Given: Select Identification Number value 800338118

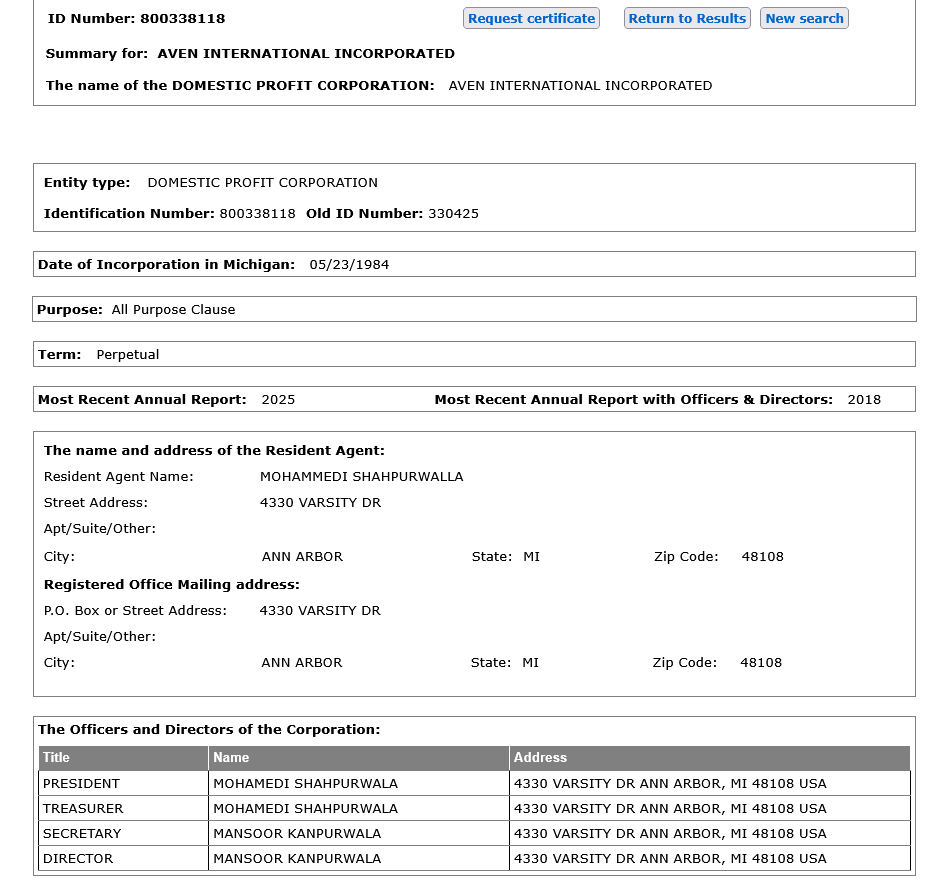Looking at the screenshot, I should pos(258,214).
